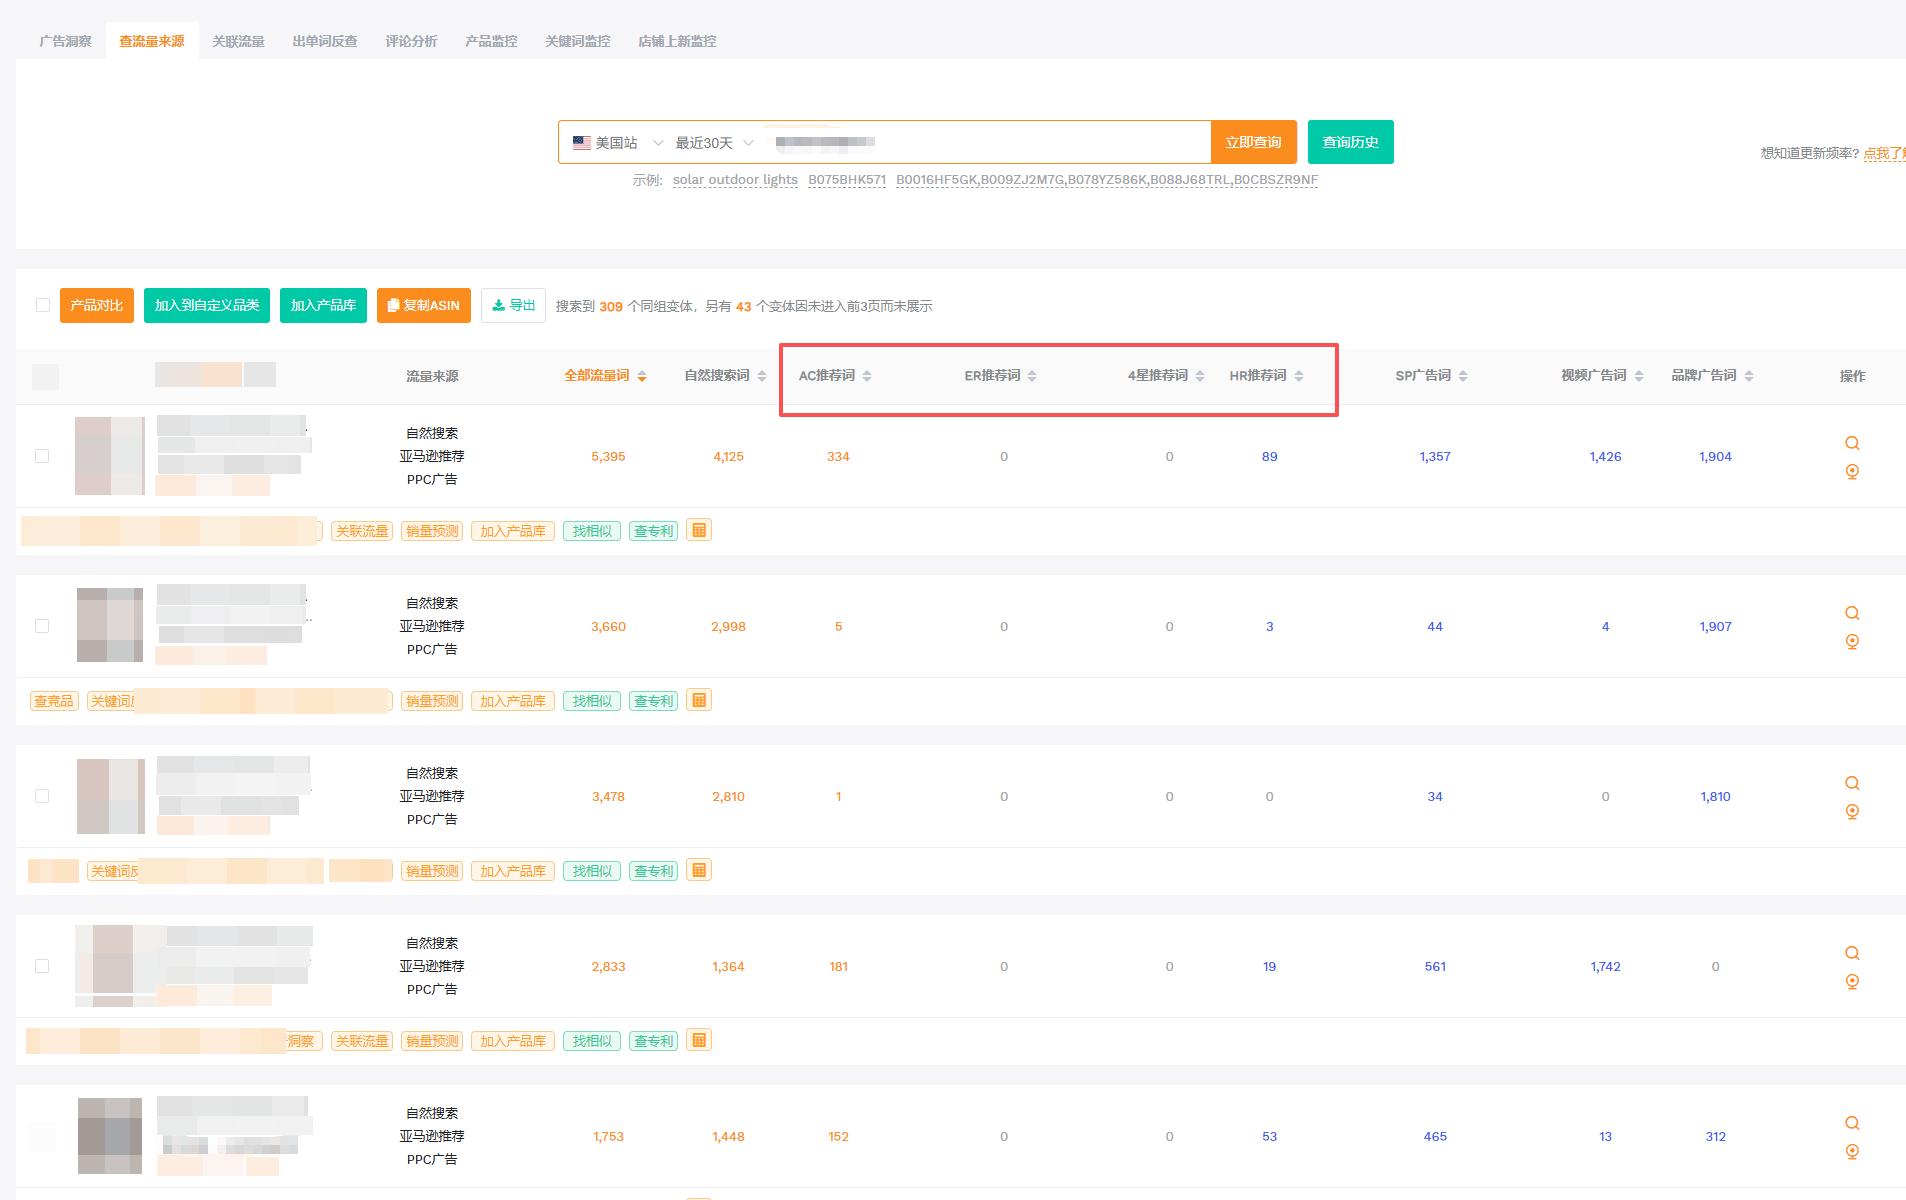The height and width of the screenshot is (1200, 1906).
Task: Click the first product thumbnail image
Action: pos(110,456)
